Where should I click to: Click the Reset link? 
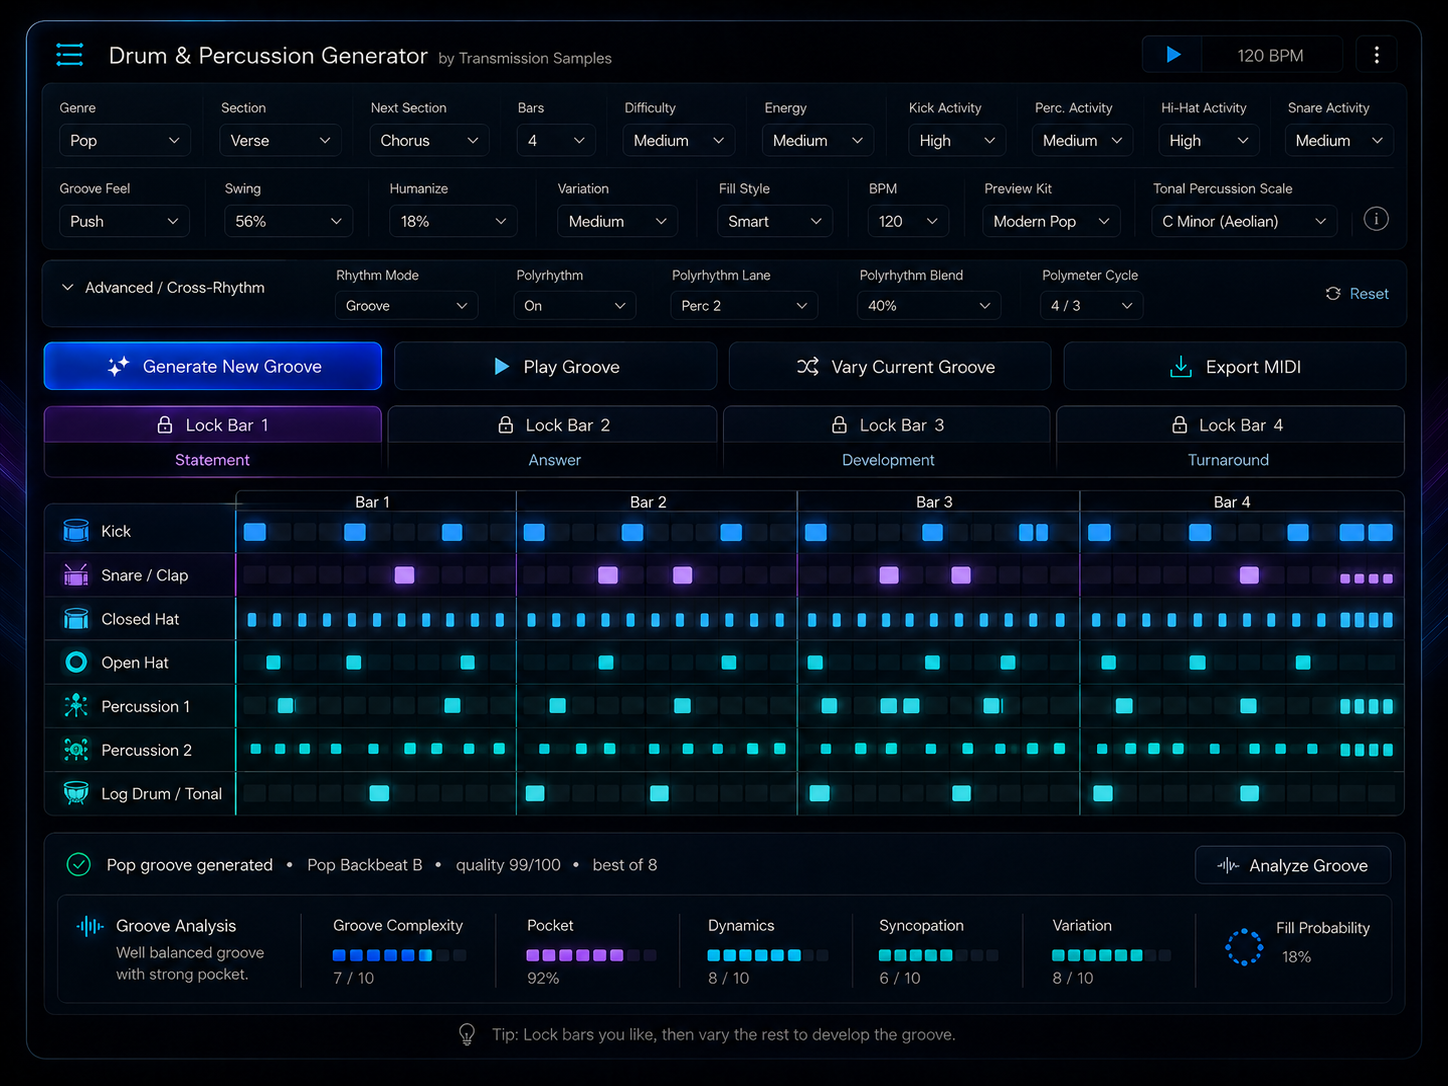click(x=1369, y=294)
